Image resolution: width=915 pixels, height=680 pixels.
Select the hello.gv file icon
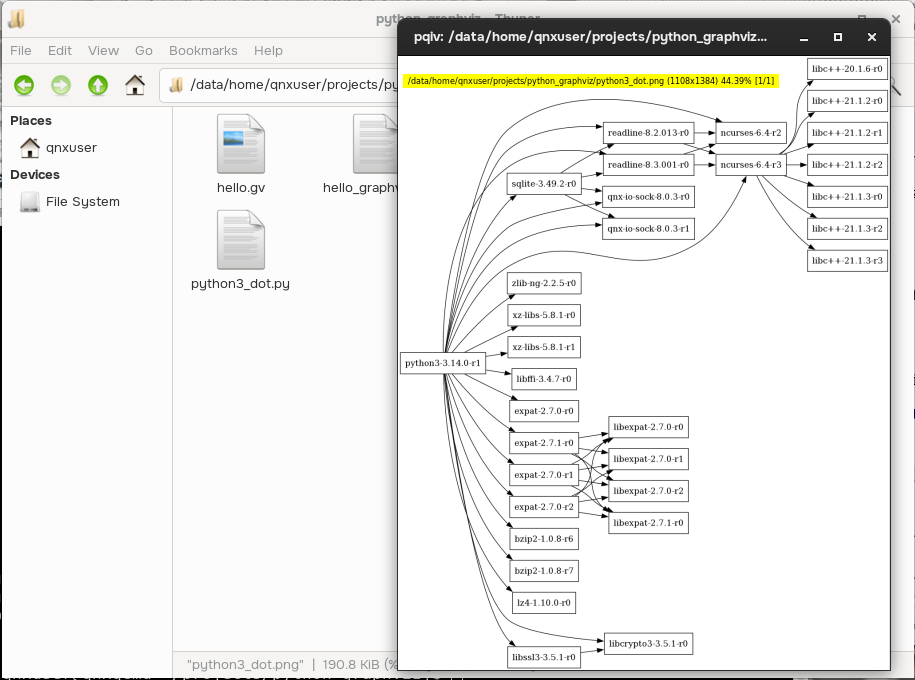click(241, 145)
